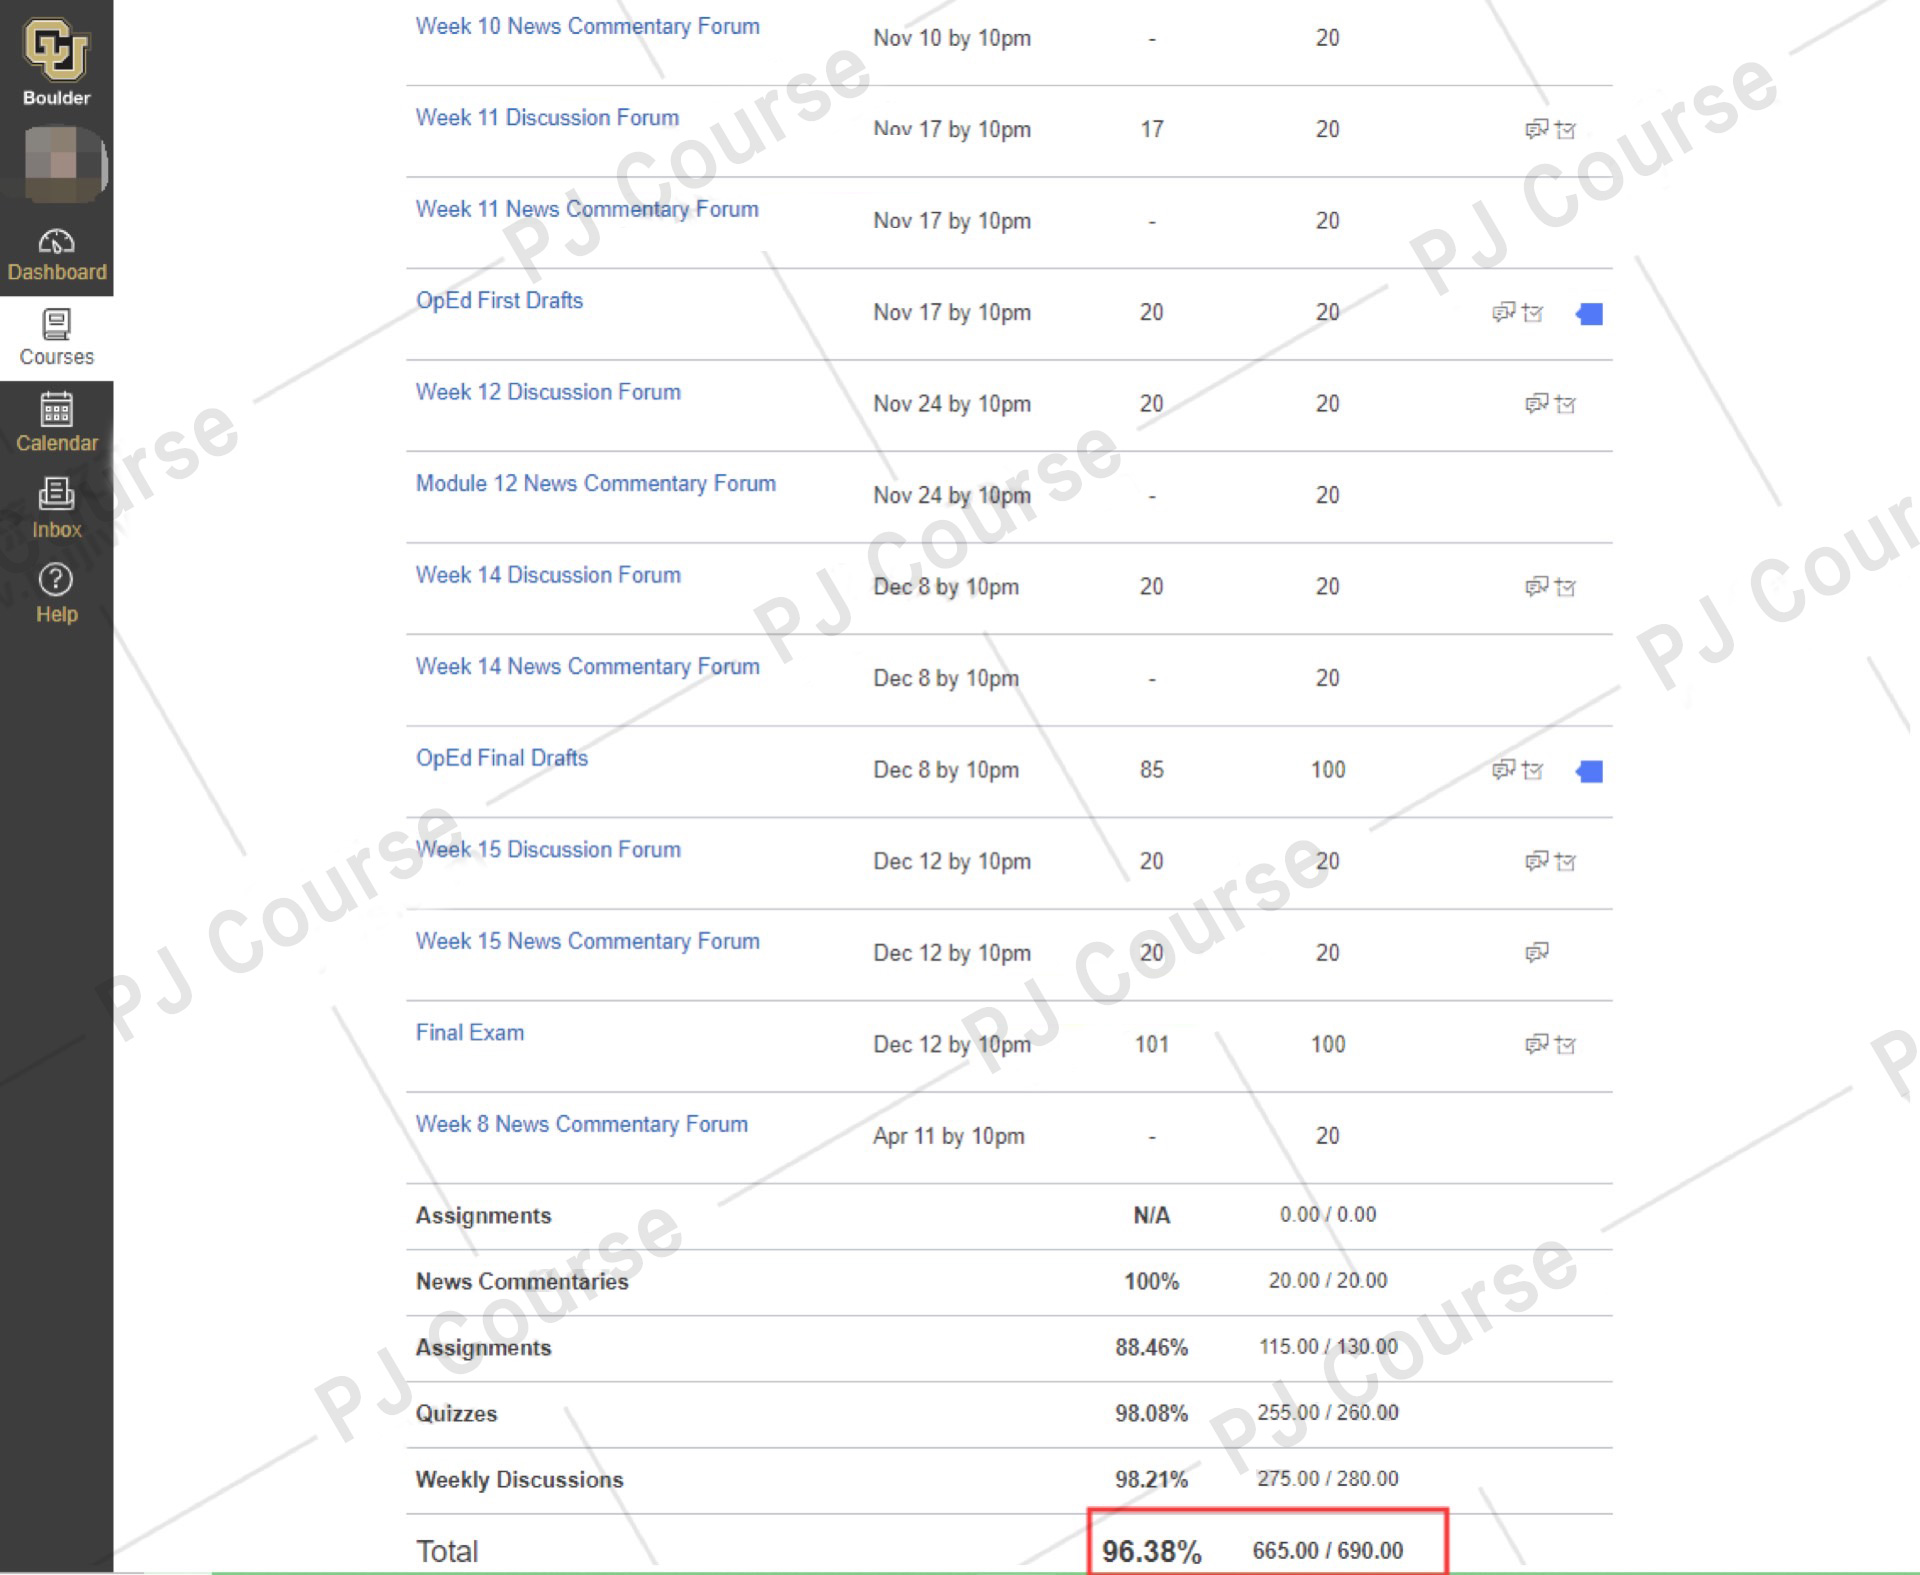Open blue rubric icon for OpEd First Drafts

pyautogui.click(x=1589, y=314)
